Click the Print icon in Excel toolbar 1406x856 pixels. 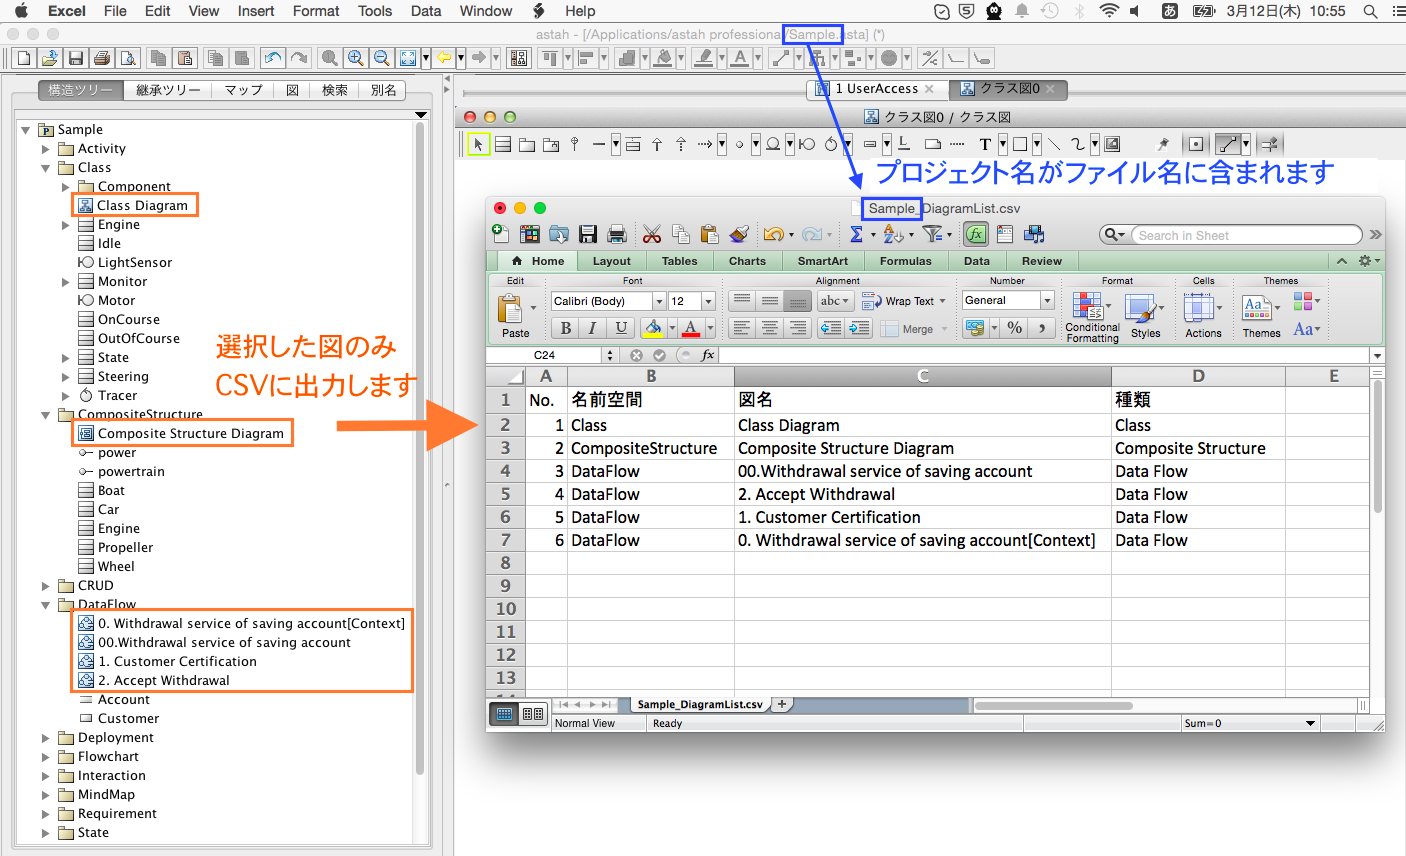[x=617, y=234]
